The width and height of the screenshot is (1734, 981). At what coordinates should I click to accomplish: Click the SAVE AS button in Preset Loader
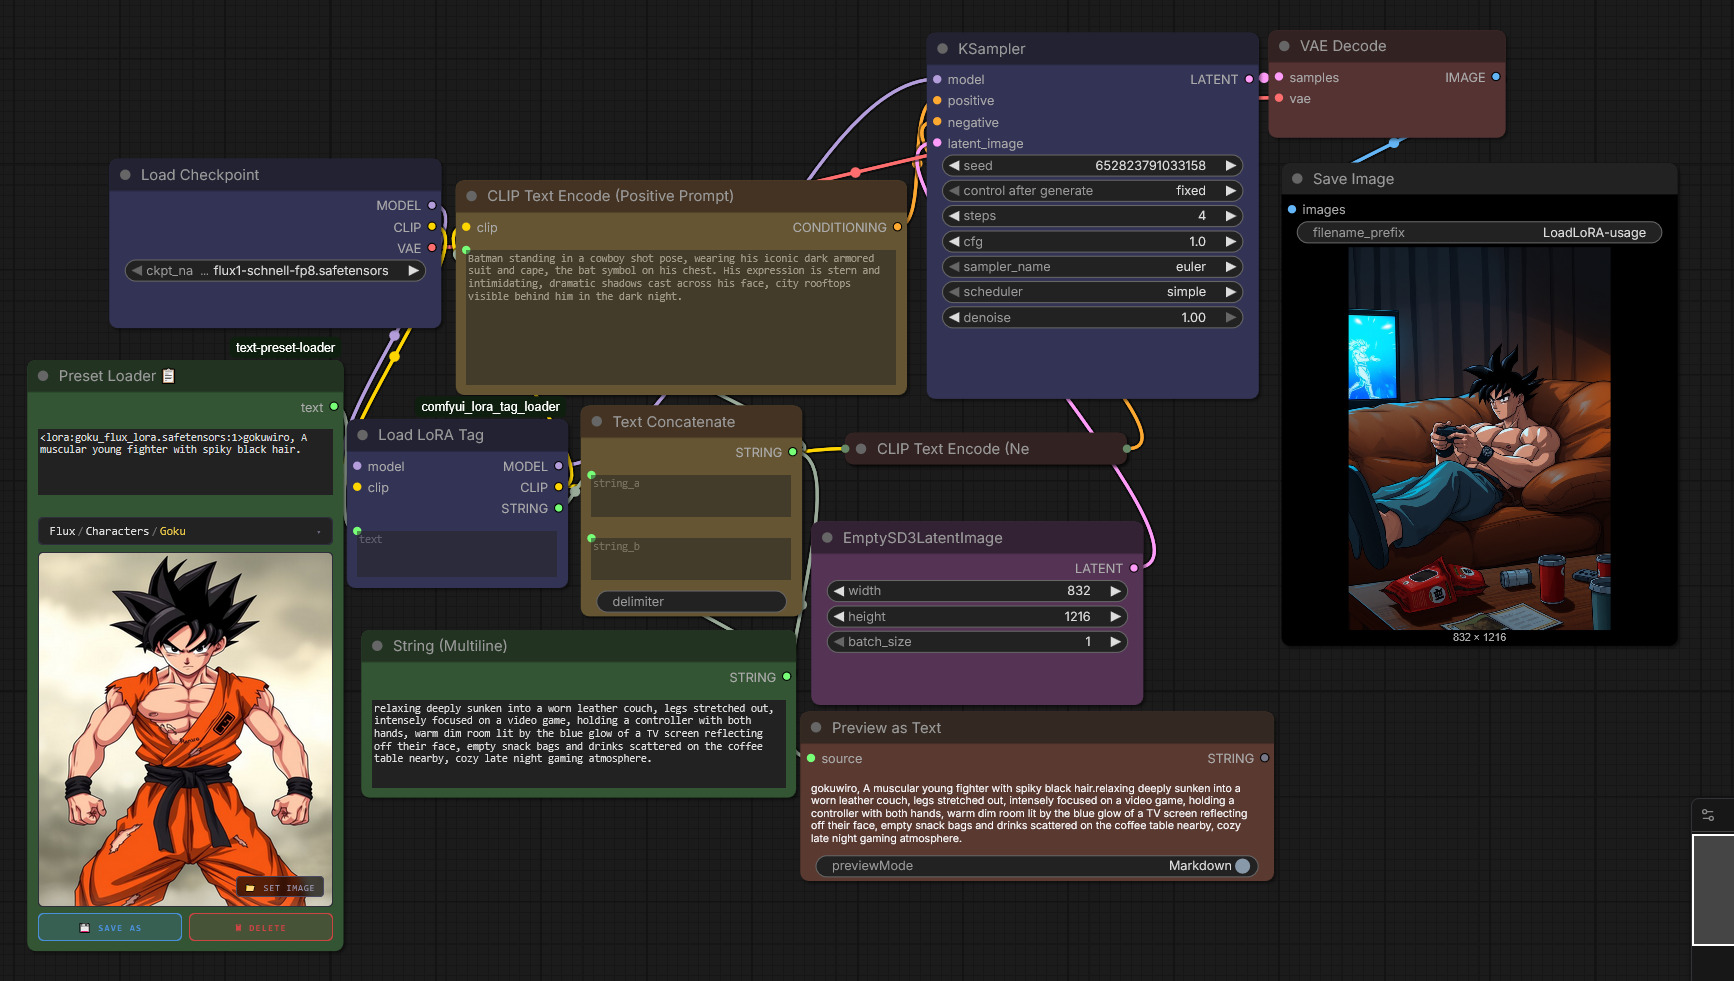tap(110, 928)
